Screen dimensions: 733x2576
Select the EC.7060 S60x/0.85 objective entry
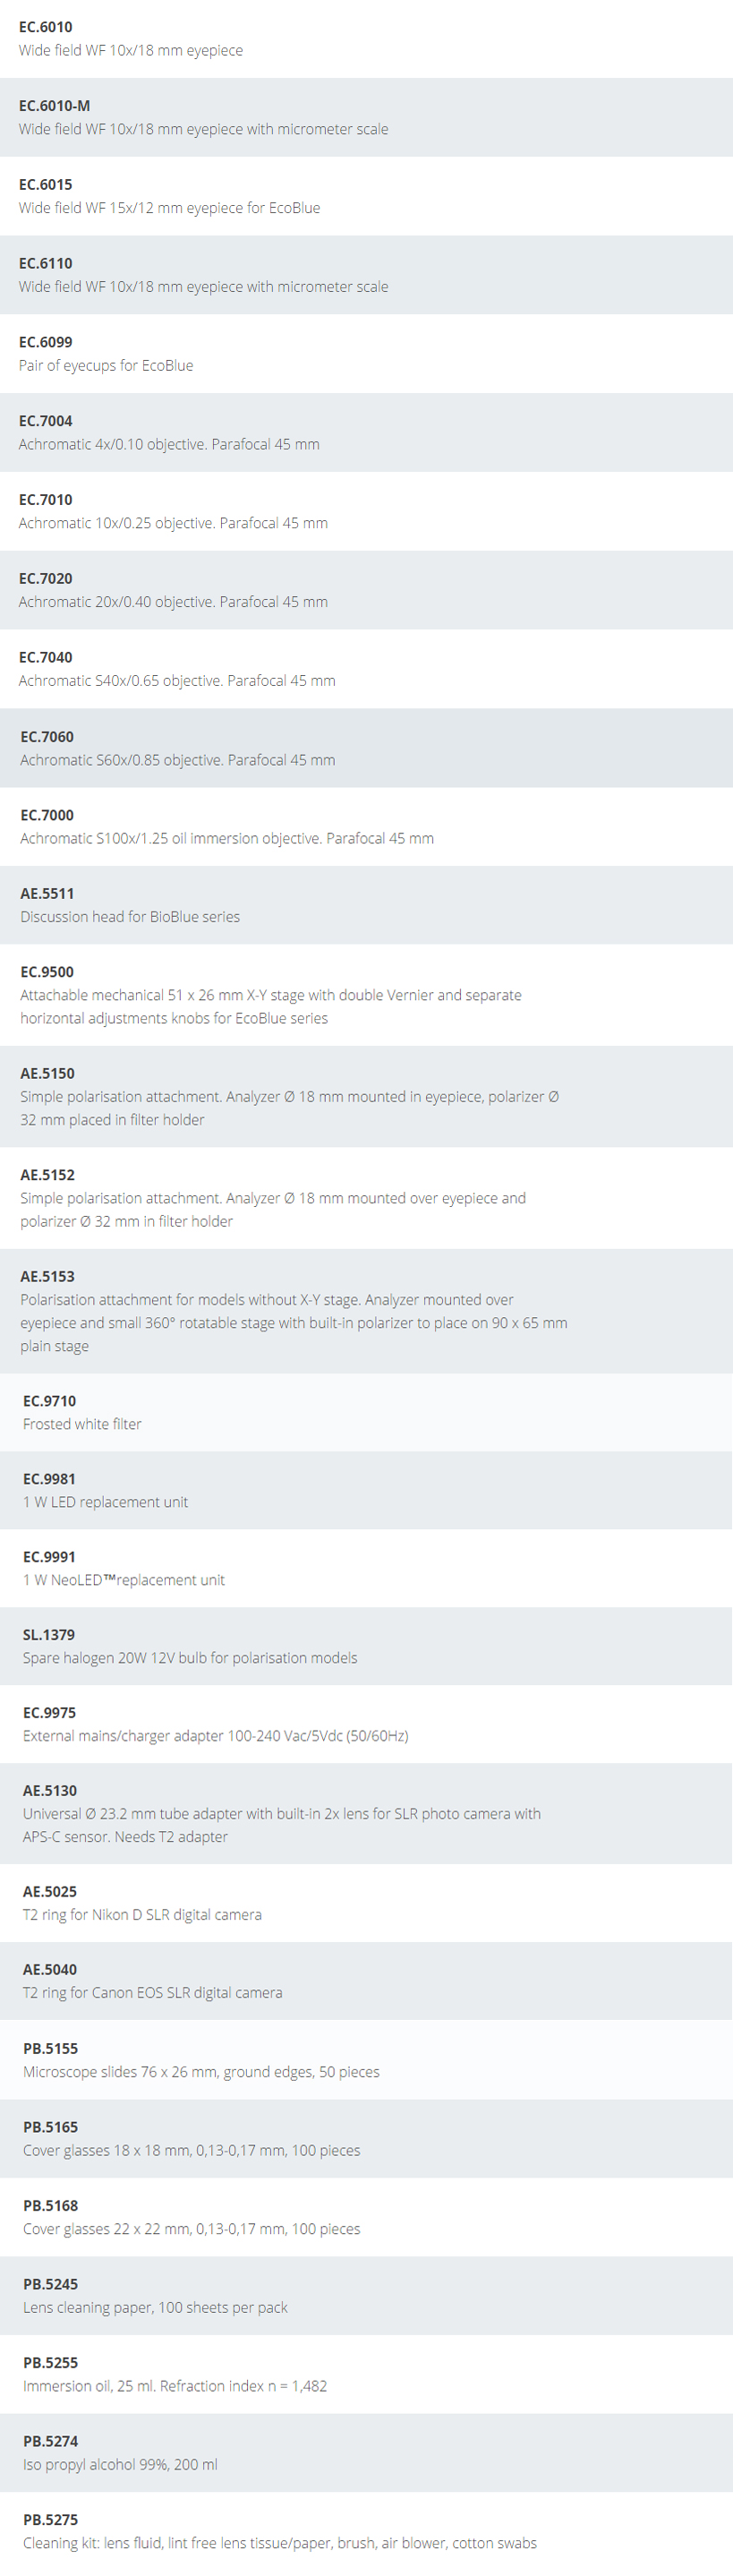pyautogui.click(x=366, y=748)
